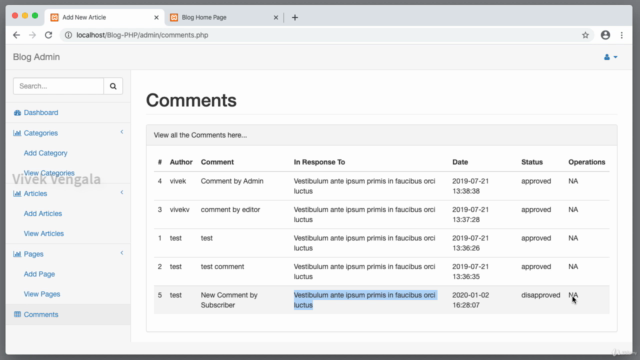Click 'comment by editor' cell
This screenshot has height=360, width=640.
click(230, 210)
